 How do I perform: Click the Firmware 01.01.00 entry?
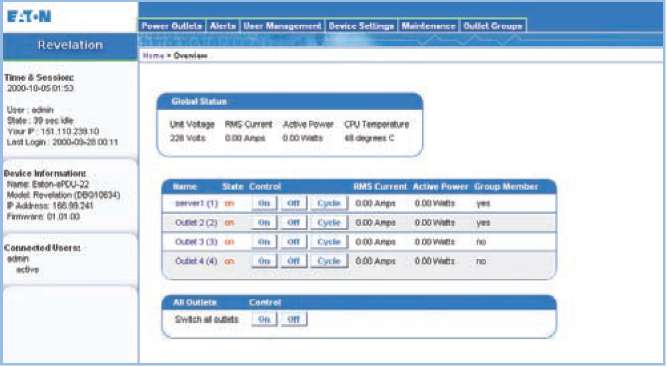(43, 217)
